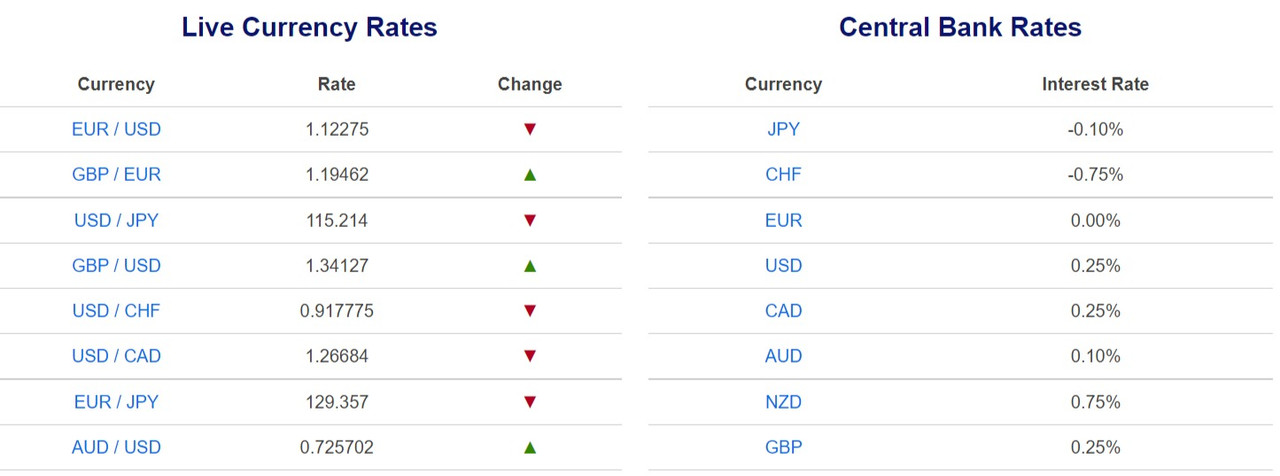Click the red down arrow for USD / CHF
The image size is (1280, 476).
point(530,311)
